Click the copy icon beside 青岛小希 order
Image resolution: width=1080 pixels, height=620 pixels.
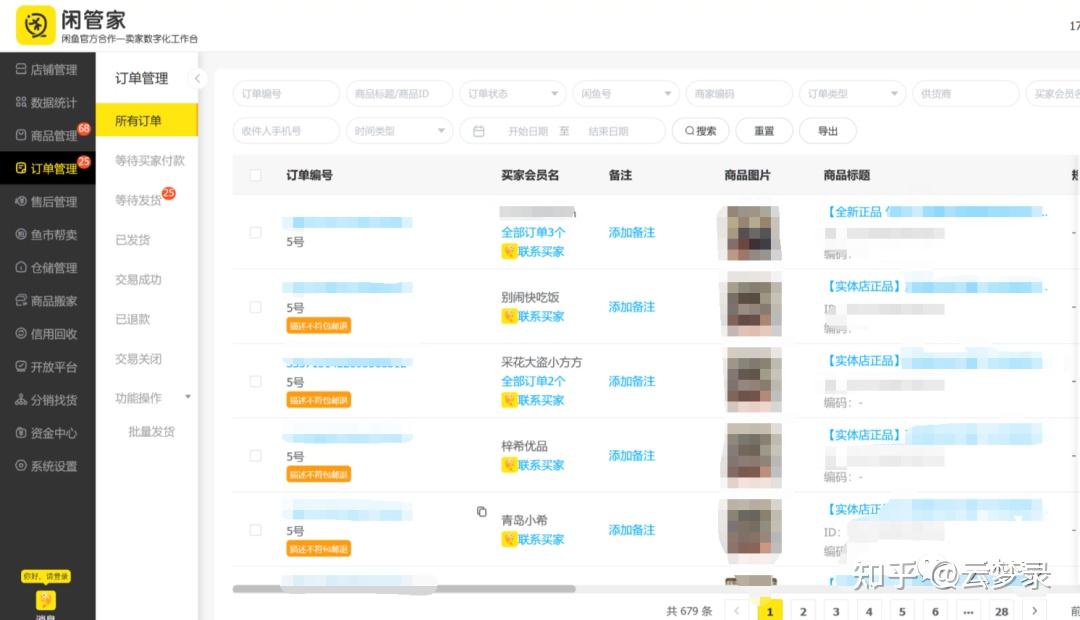click(x=481, y=511)
